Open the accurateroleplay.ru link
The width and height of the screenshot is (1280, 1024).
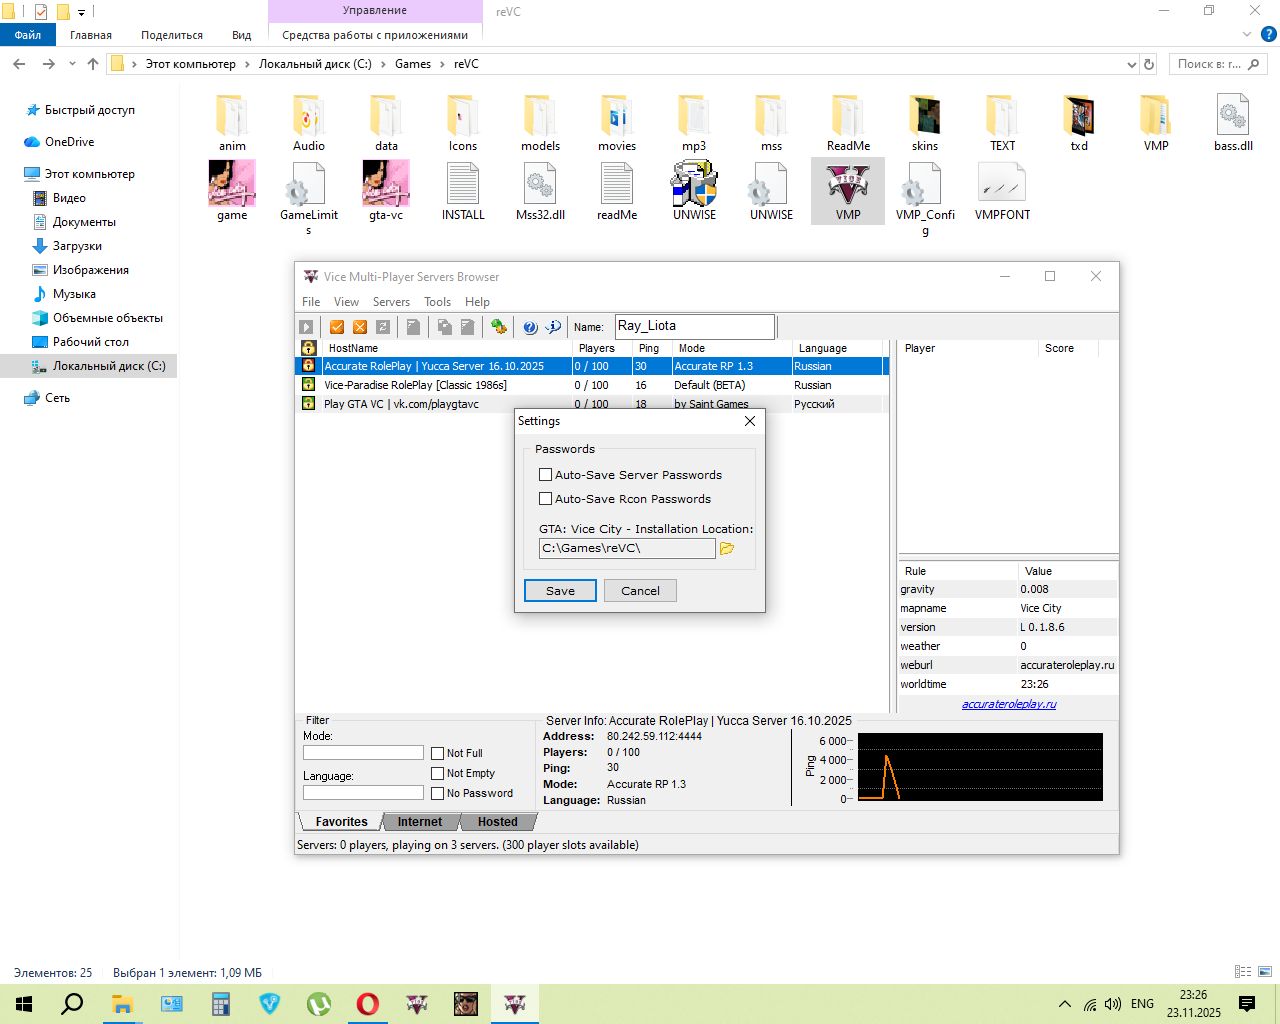coord(1009,704)
